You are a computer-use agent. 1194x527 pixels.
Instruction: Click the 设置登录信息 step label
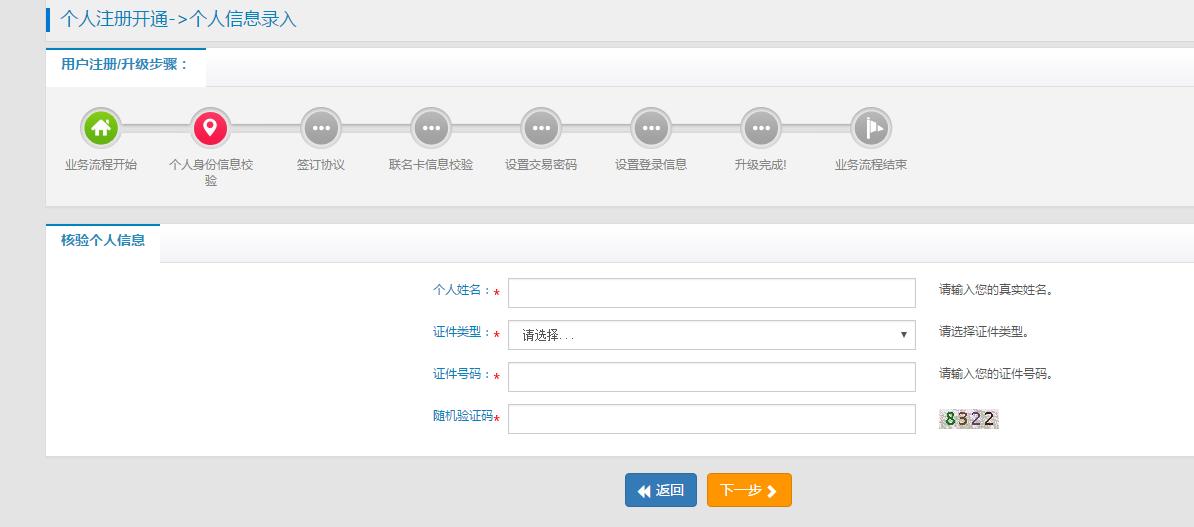pos(651,164)
